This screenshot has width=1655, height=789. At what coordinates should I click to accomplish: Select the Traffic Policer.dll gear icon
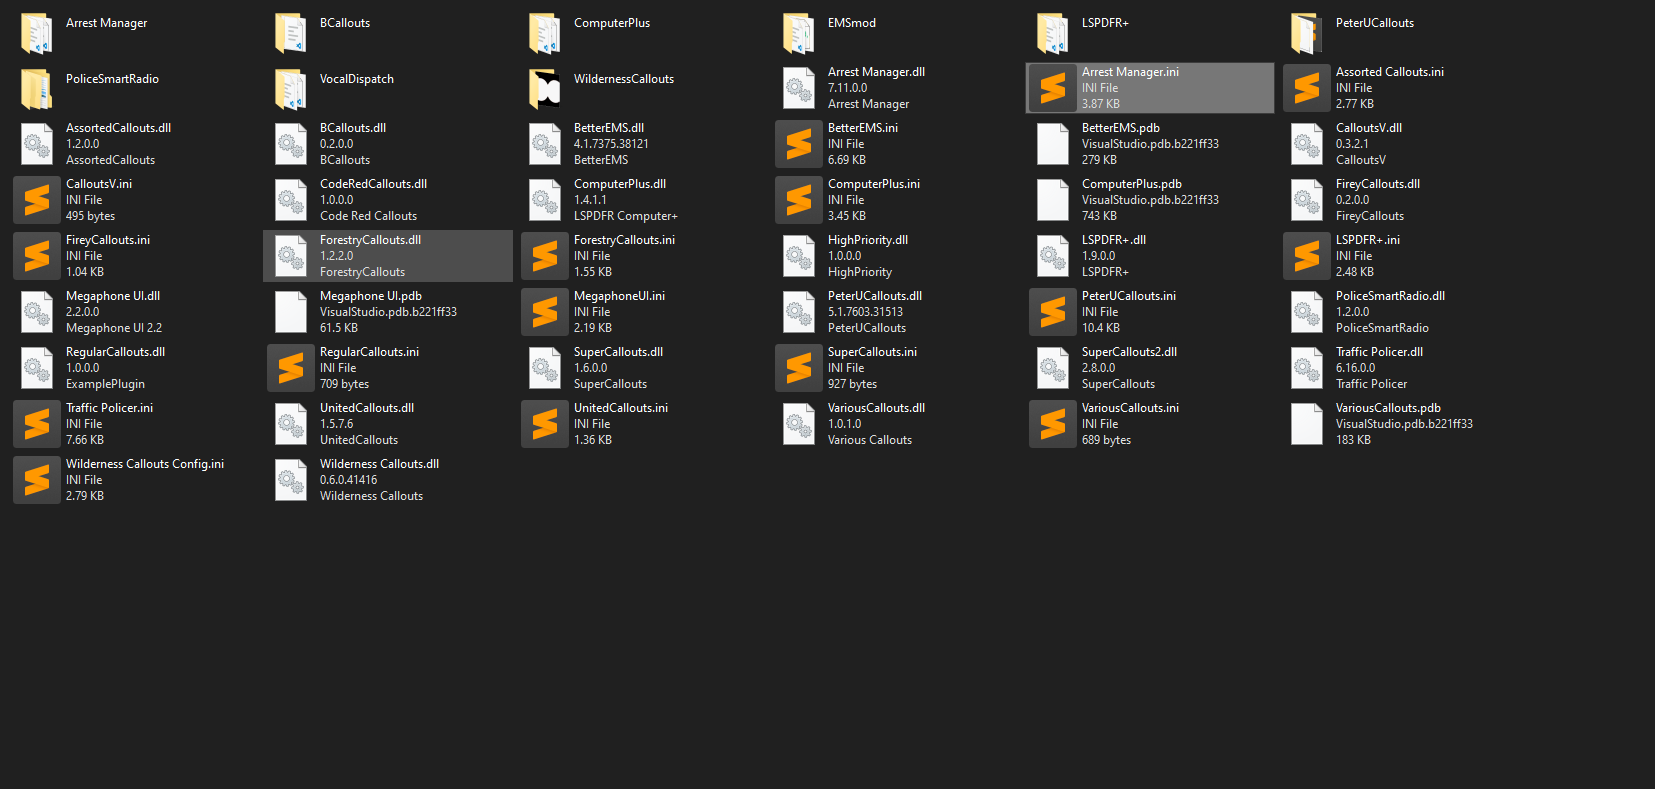pyautogui.click(x=1307, y=368)
